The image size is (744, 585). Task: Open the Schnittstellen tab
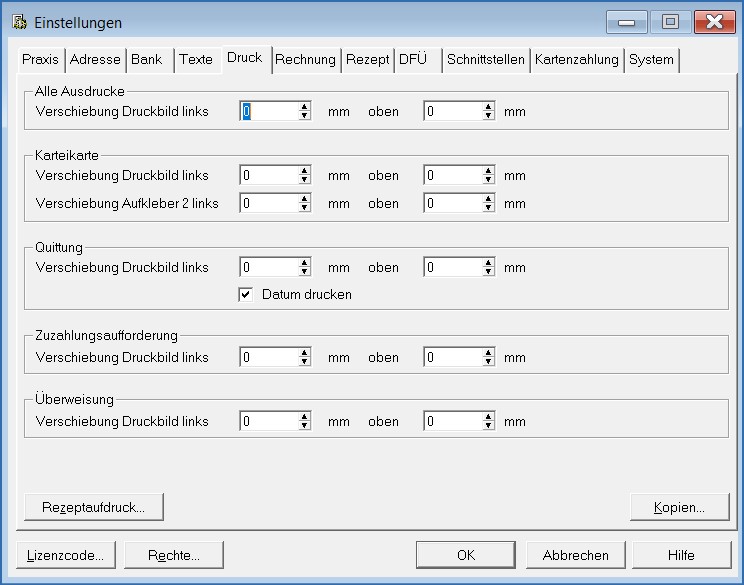486,60
